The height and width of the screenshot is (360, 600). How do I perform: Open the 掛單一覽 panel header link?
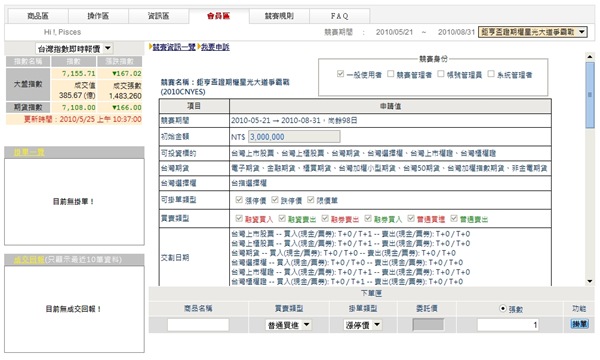(29, 152)
